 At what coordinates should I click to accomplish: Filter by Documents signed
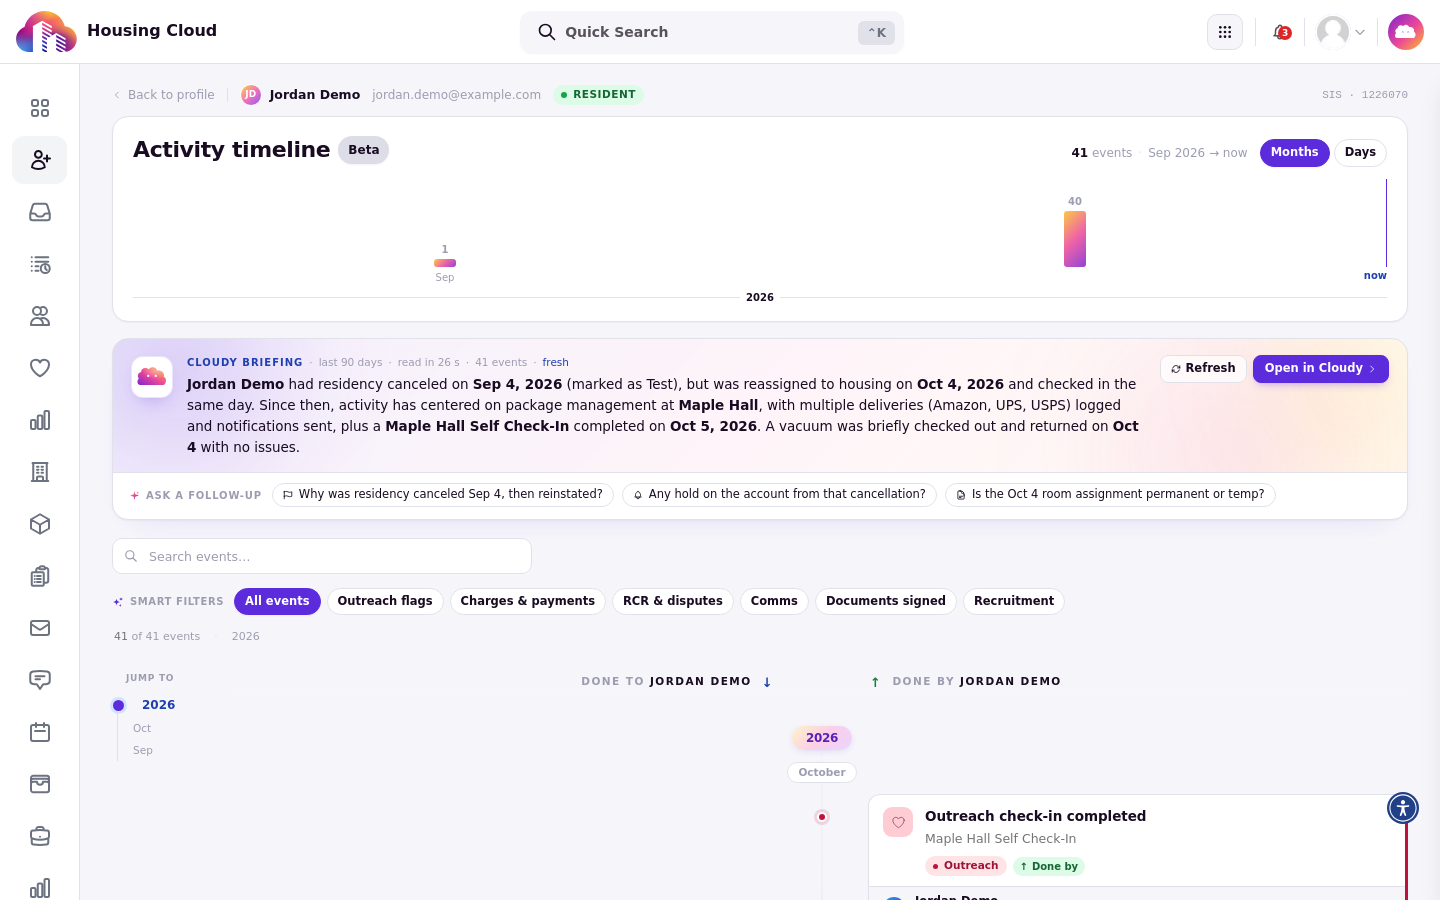tap(886, 601)
